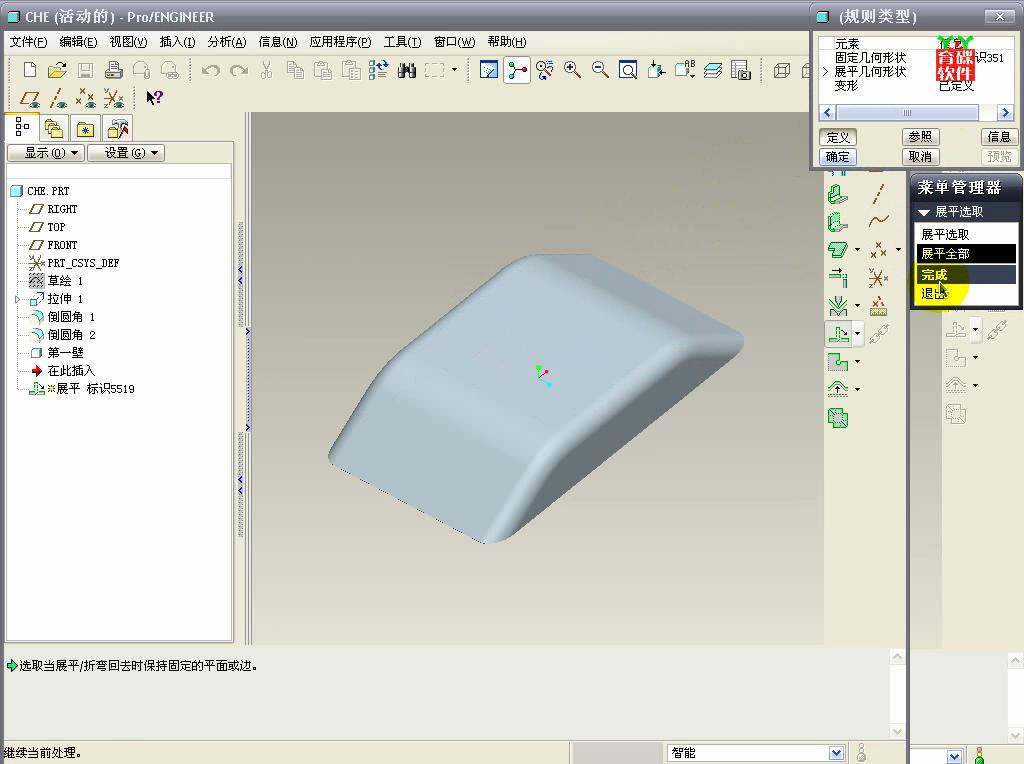The width and height of the screenshot is (1024, 764).
Task: Select 草绘 1 in the model tree
Action: pyautogui.click(x=65, y=281)
